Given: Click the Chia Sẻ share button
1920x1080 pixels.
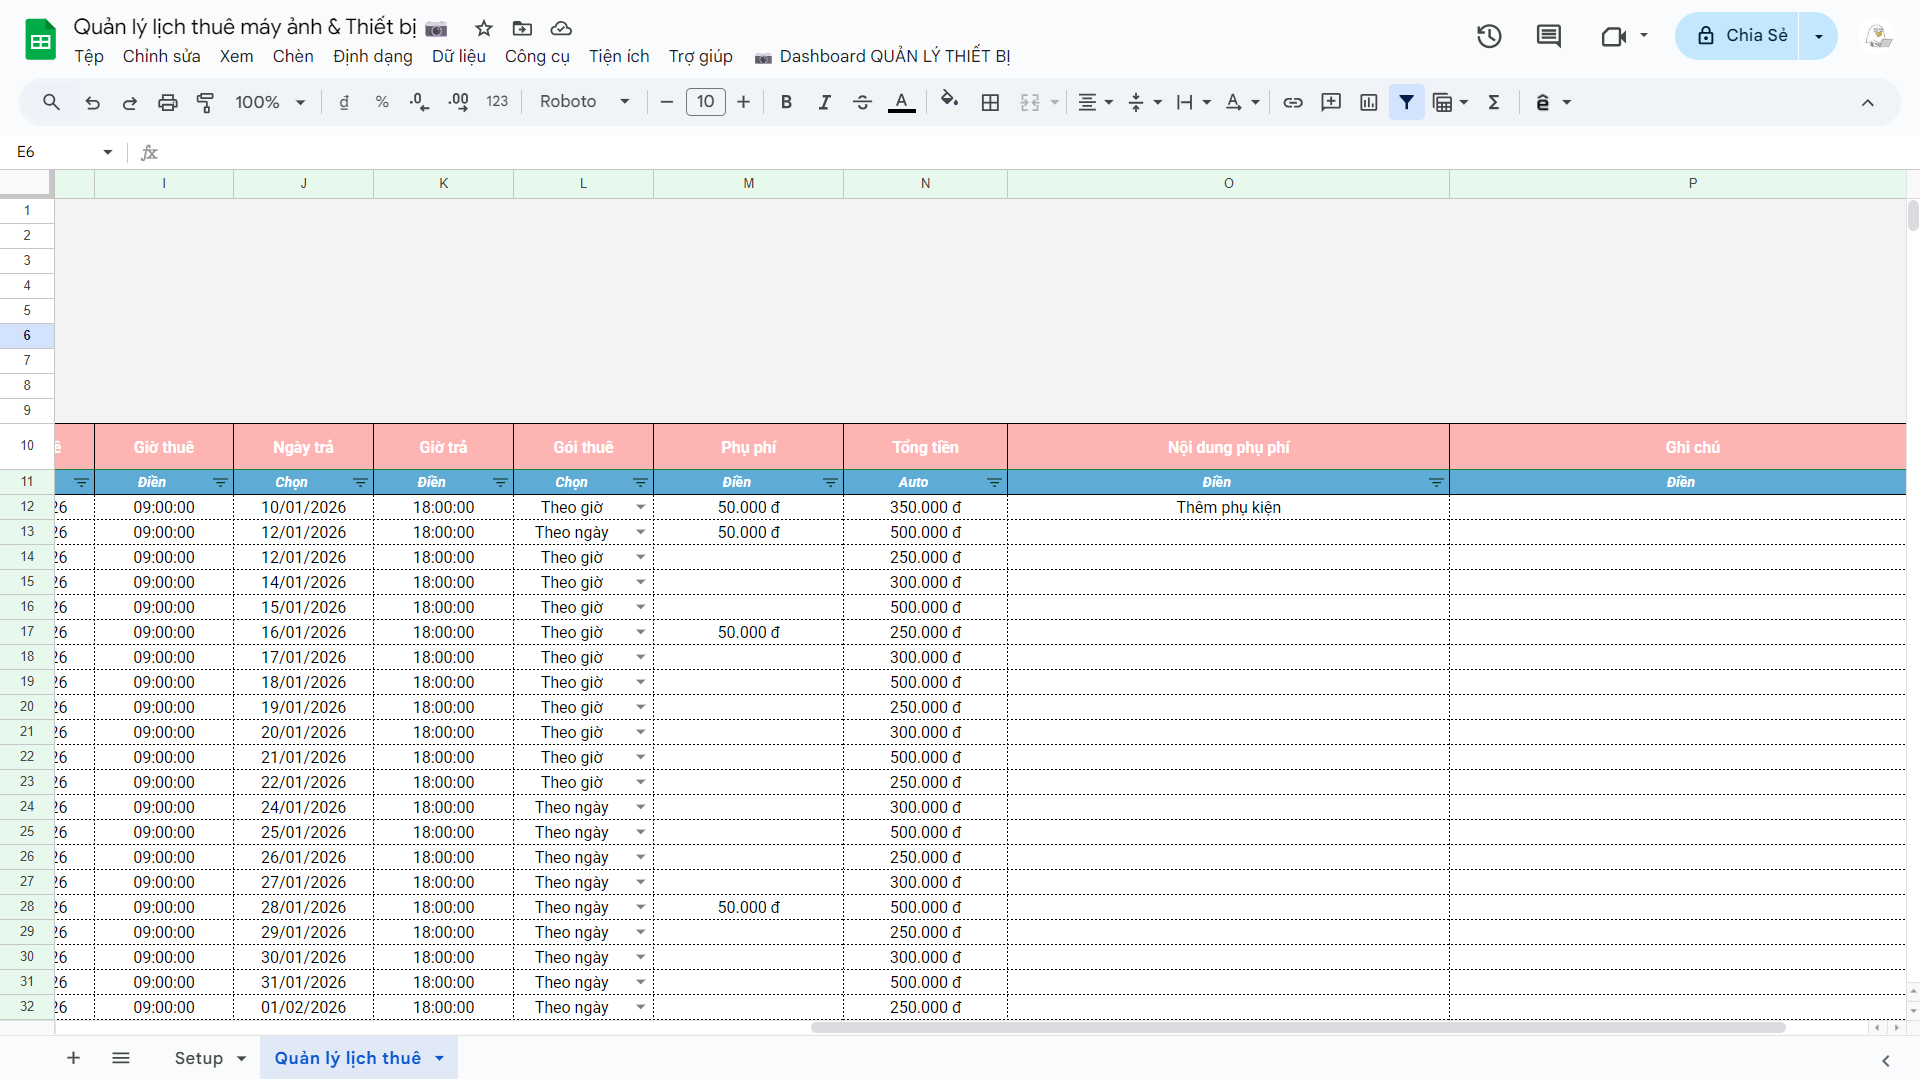Looking at the screenshot, I should pyautogui.click(x=1741, y=36).
